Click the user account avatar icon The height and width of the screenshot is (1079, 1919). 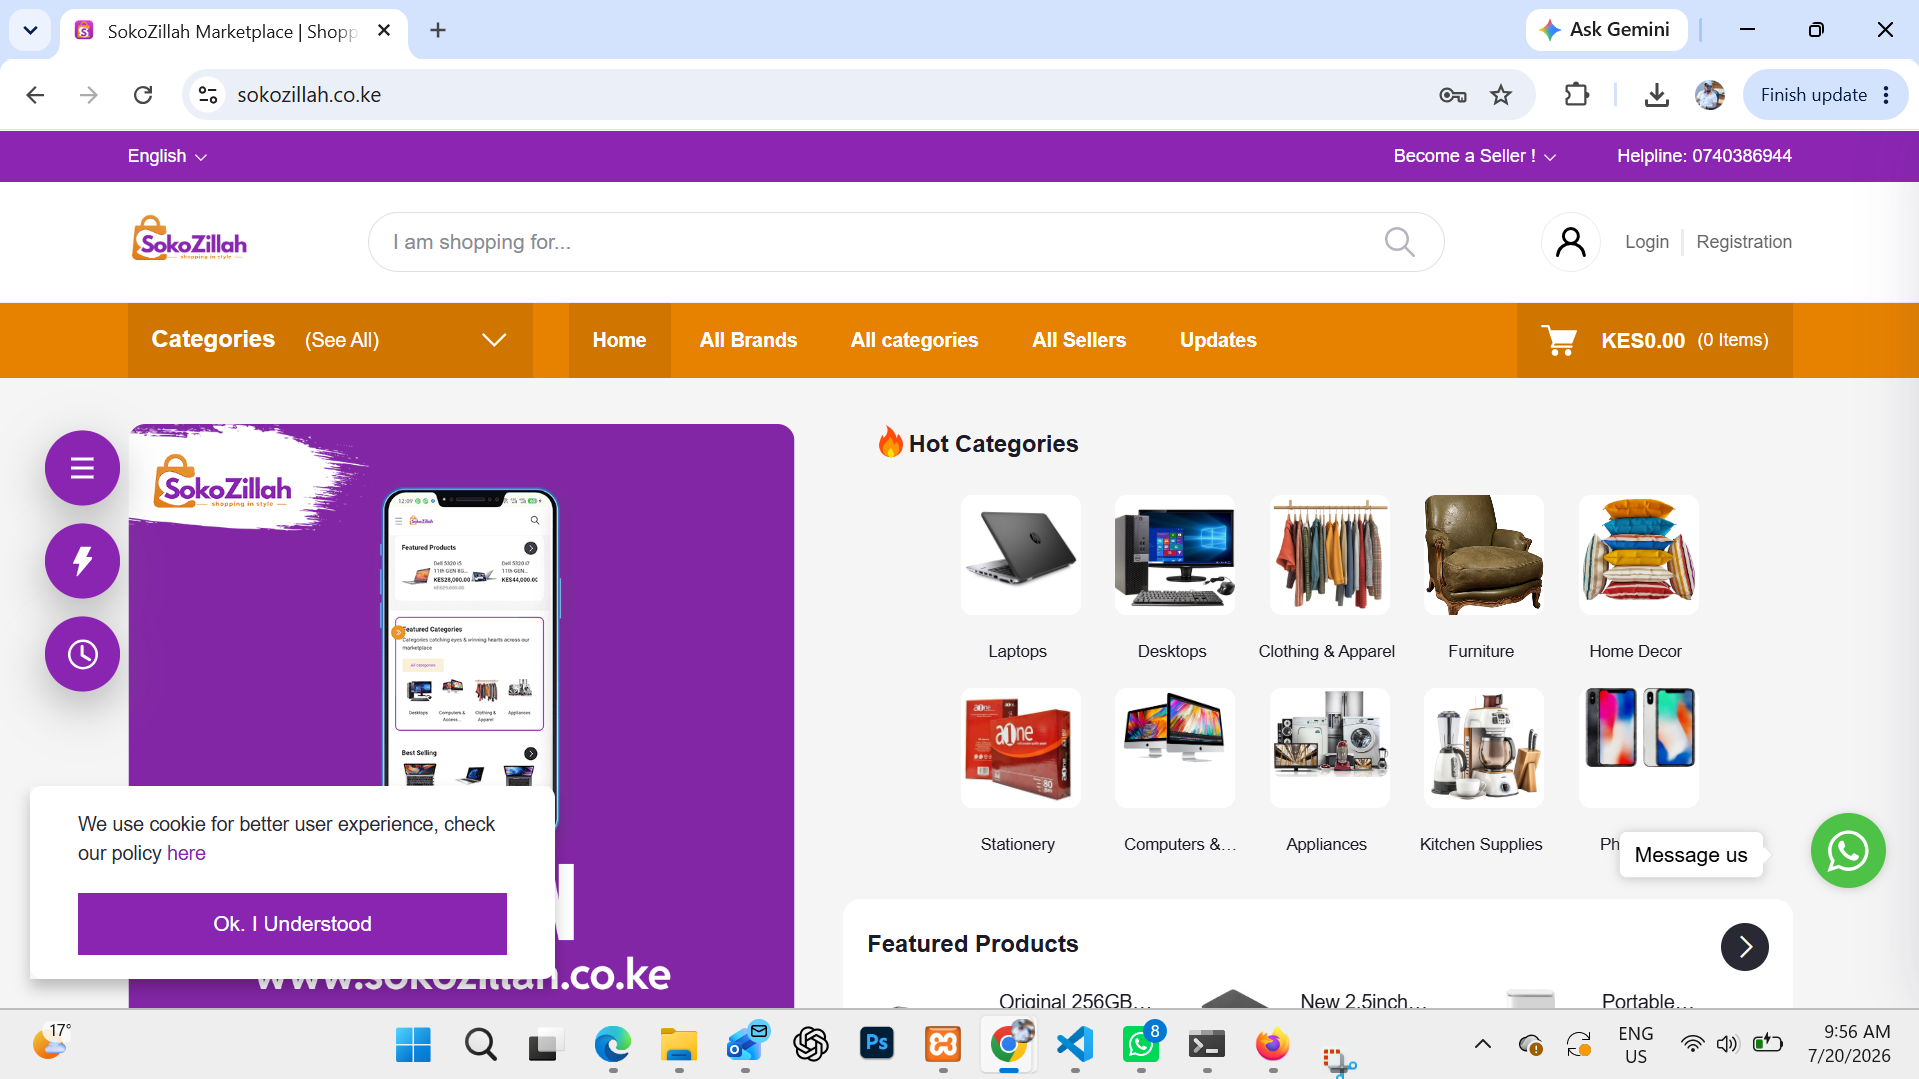[1571, 242]
